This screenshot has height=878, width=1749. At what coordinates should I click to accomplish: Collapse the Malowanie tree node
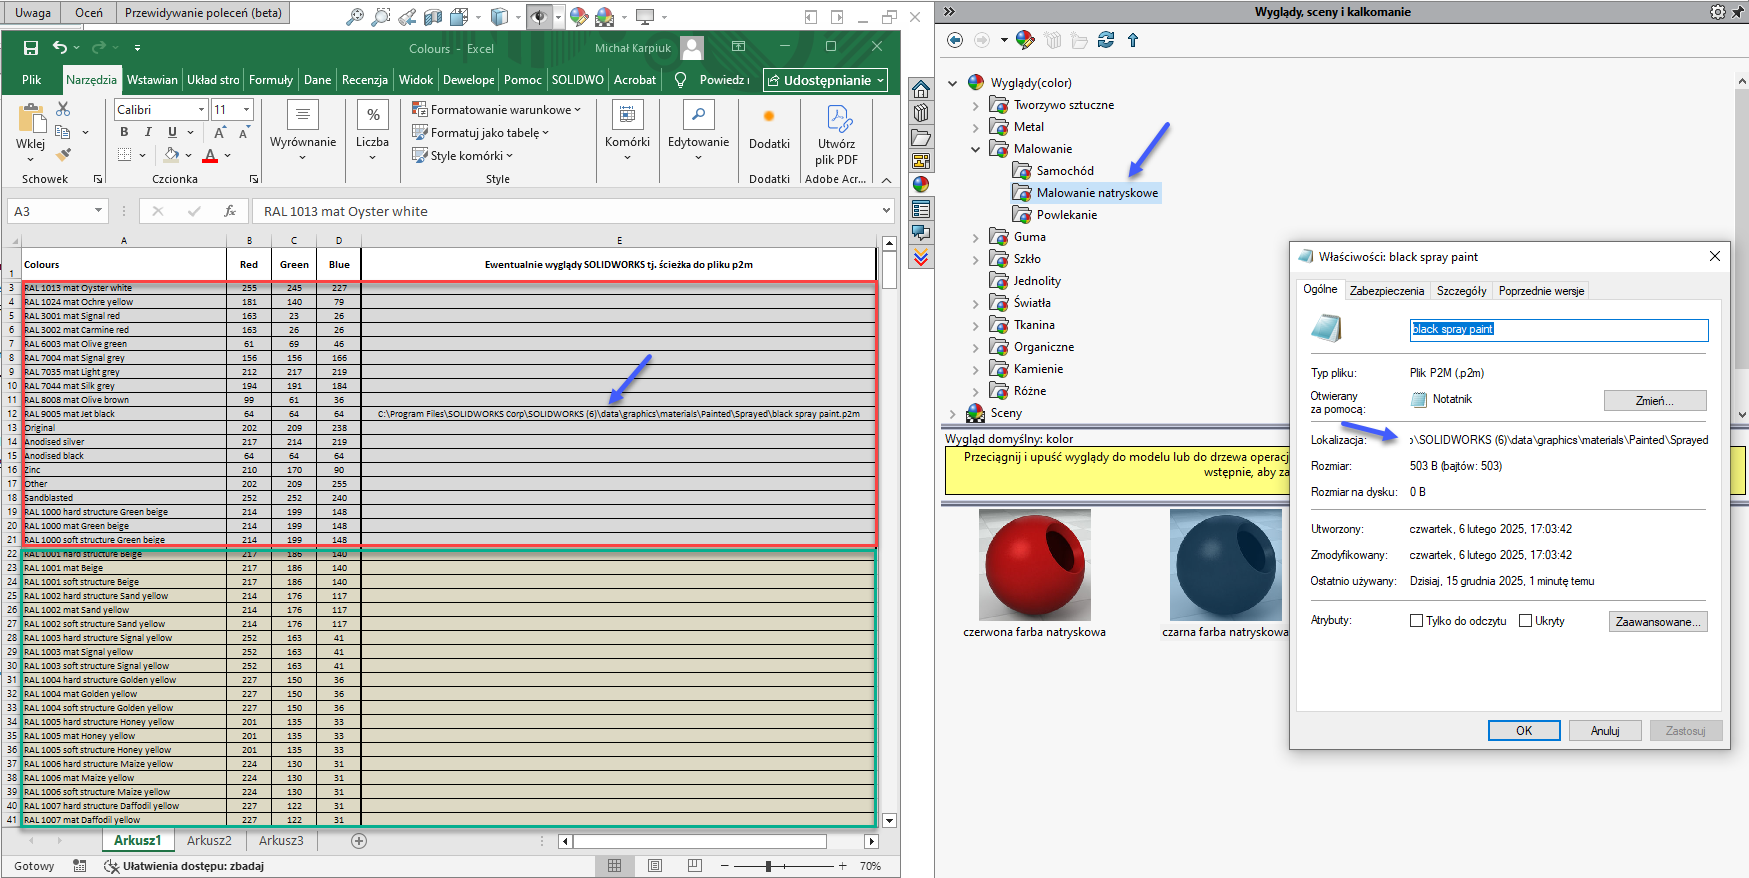pos(976,149)
